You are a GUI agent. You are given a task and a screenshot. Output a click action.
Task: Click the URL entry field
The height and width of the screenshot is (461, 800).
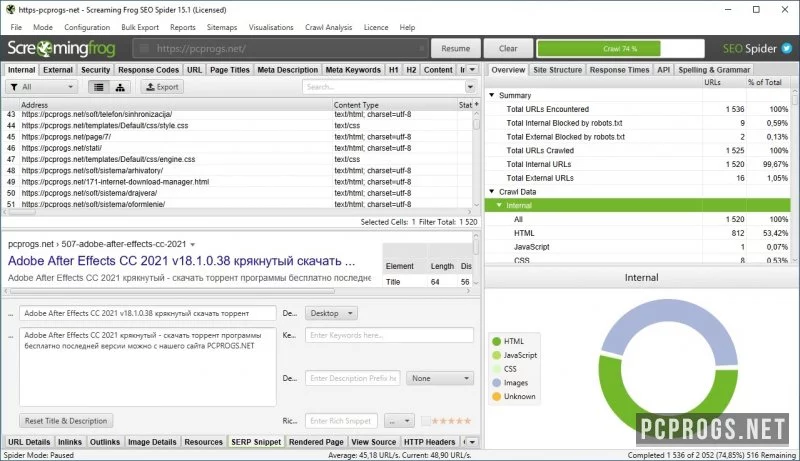pos(281,48)
